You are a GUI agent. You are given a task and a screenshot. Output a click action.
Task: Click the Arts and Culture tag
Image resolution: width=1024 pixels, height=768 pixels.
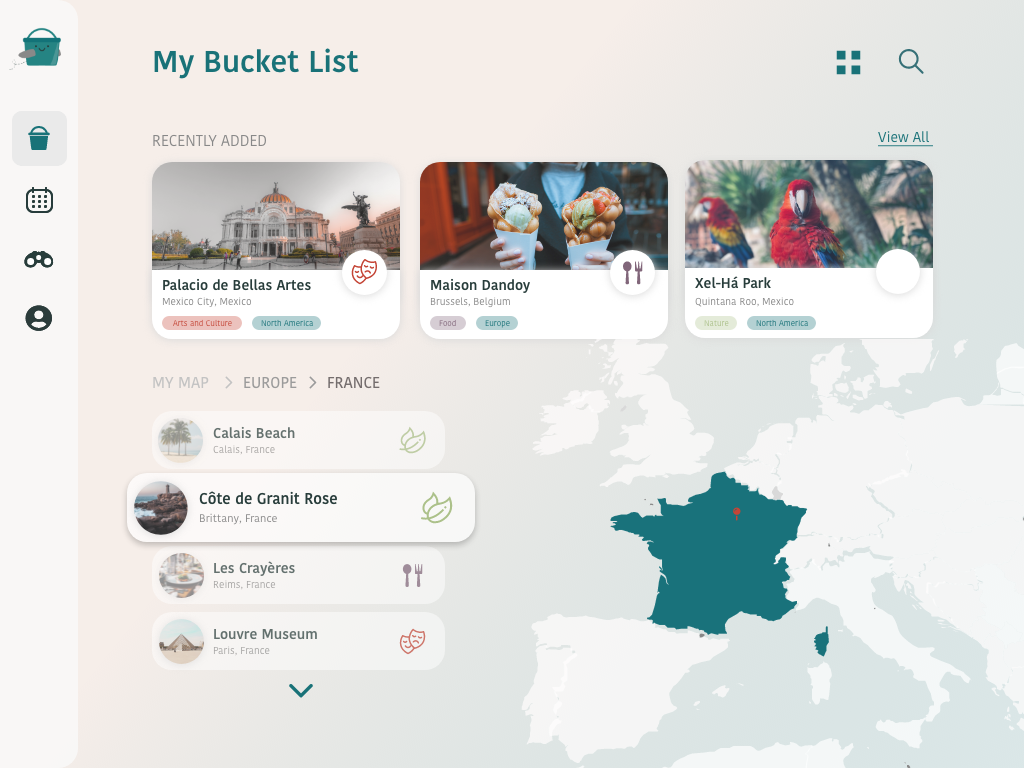[202, 323]
